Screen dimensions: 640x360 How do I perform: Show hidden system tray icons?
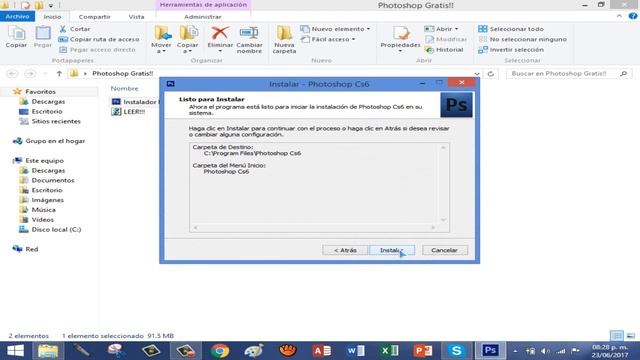[515, 351]
